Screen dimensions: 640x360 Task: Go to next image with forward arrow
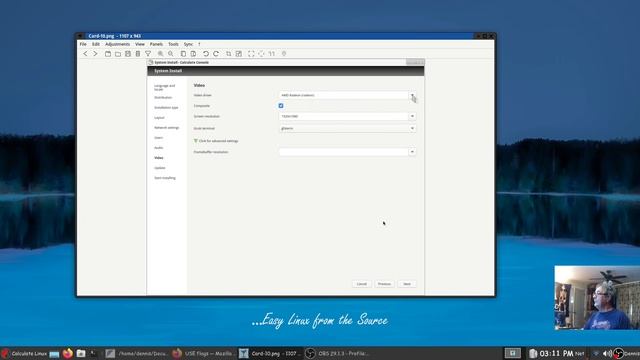pyautogui.click(x=96, y=53)
